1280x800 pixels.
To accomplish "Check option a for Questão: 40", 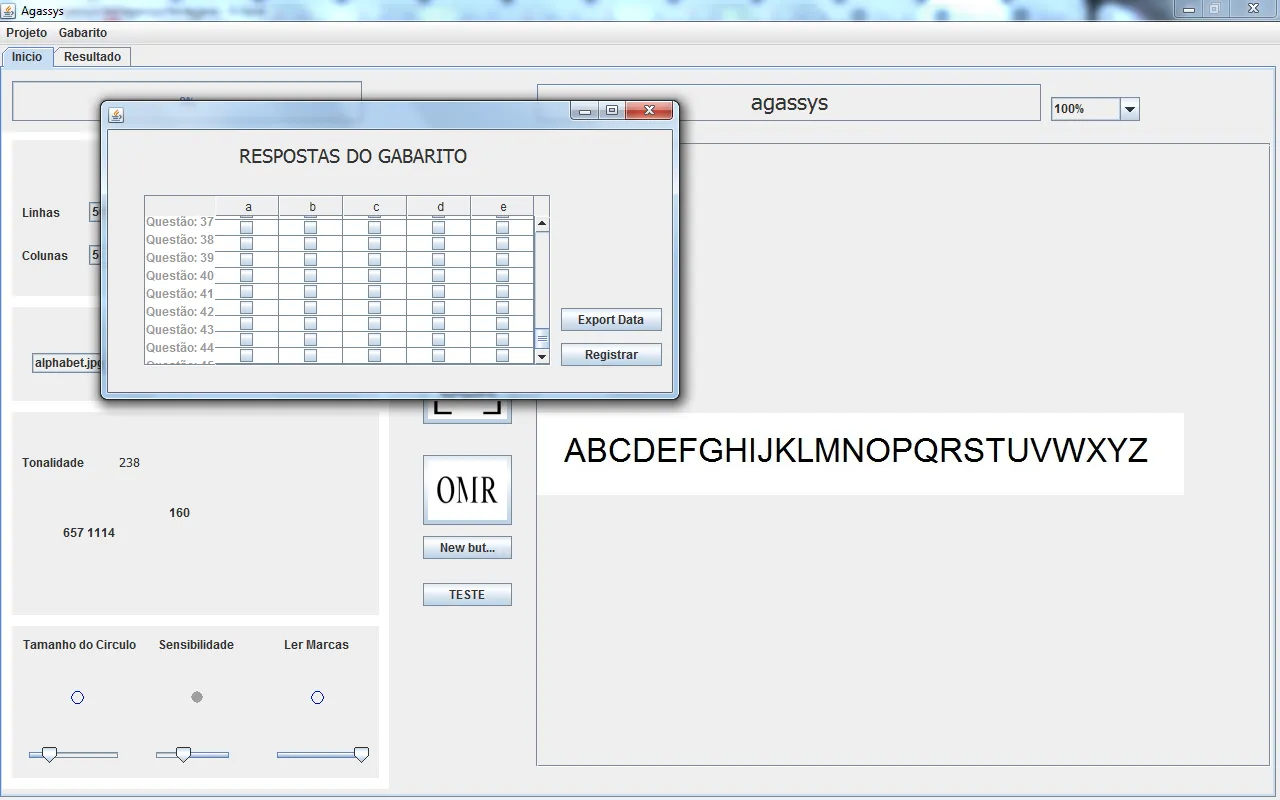I will pyautogui.click(x=247, y=276).
